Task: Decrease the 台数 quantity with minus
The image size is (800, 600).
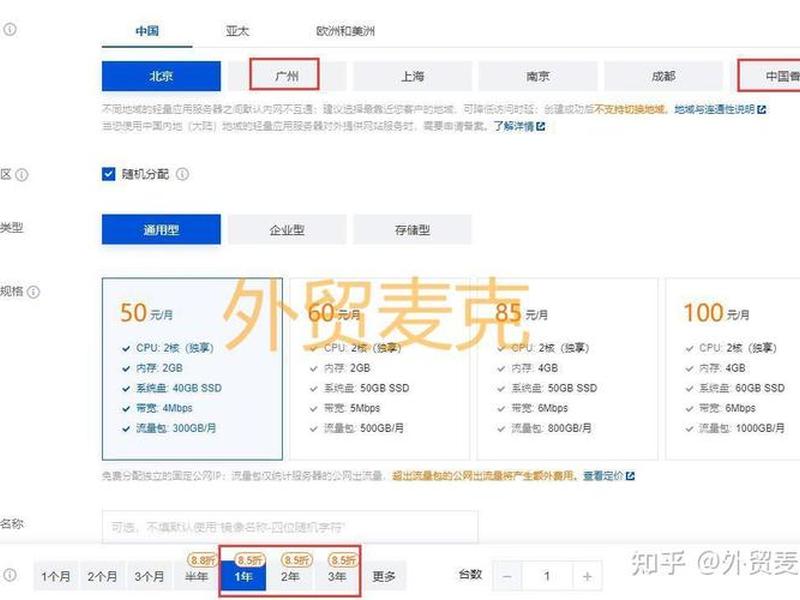Action: pyautogui.click(x=507, y=577)
